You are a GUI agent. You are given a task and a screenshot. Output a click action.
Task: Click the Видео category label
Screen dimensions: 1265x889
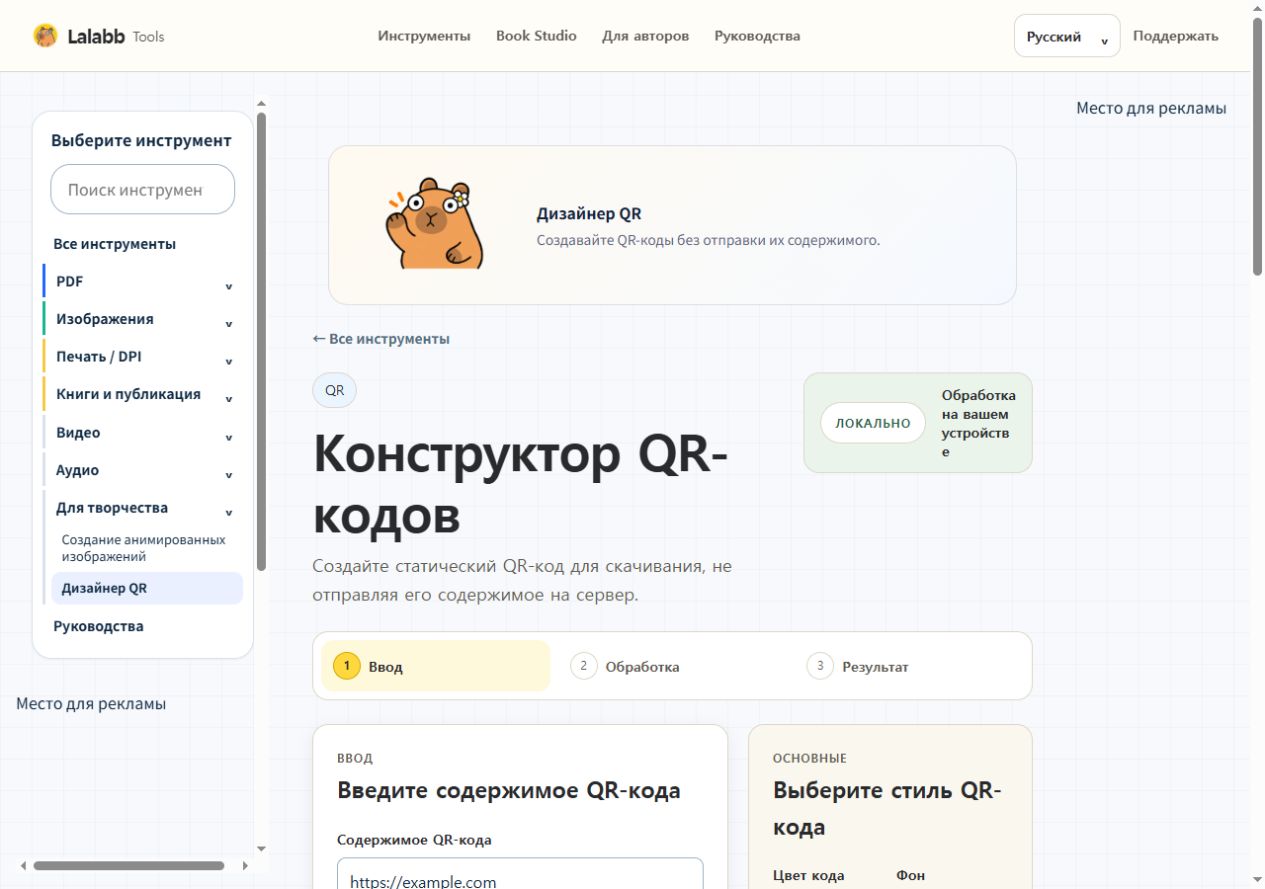coord(78,432)
